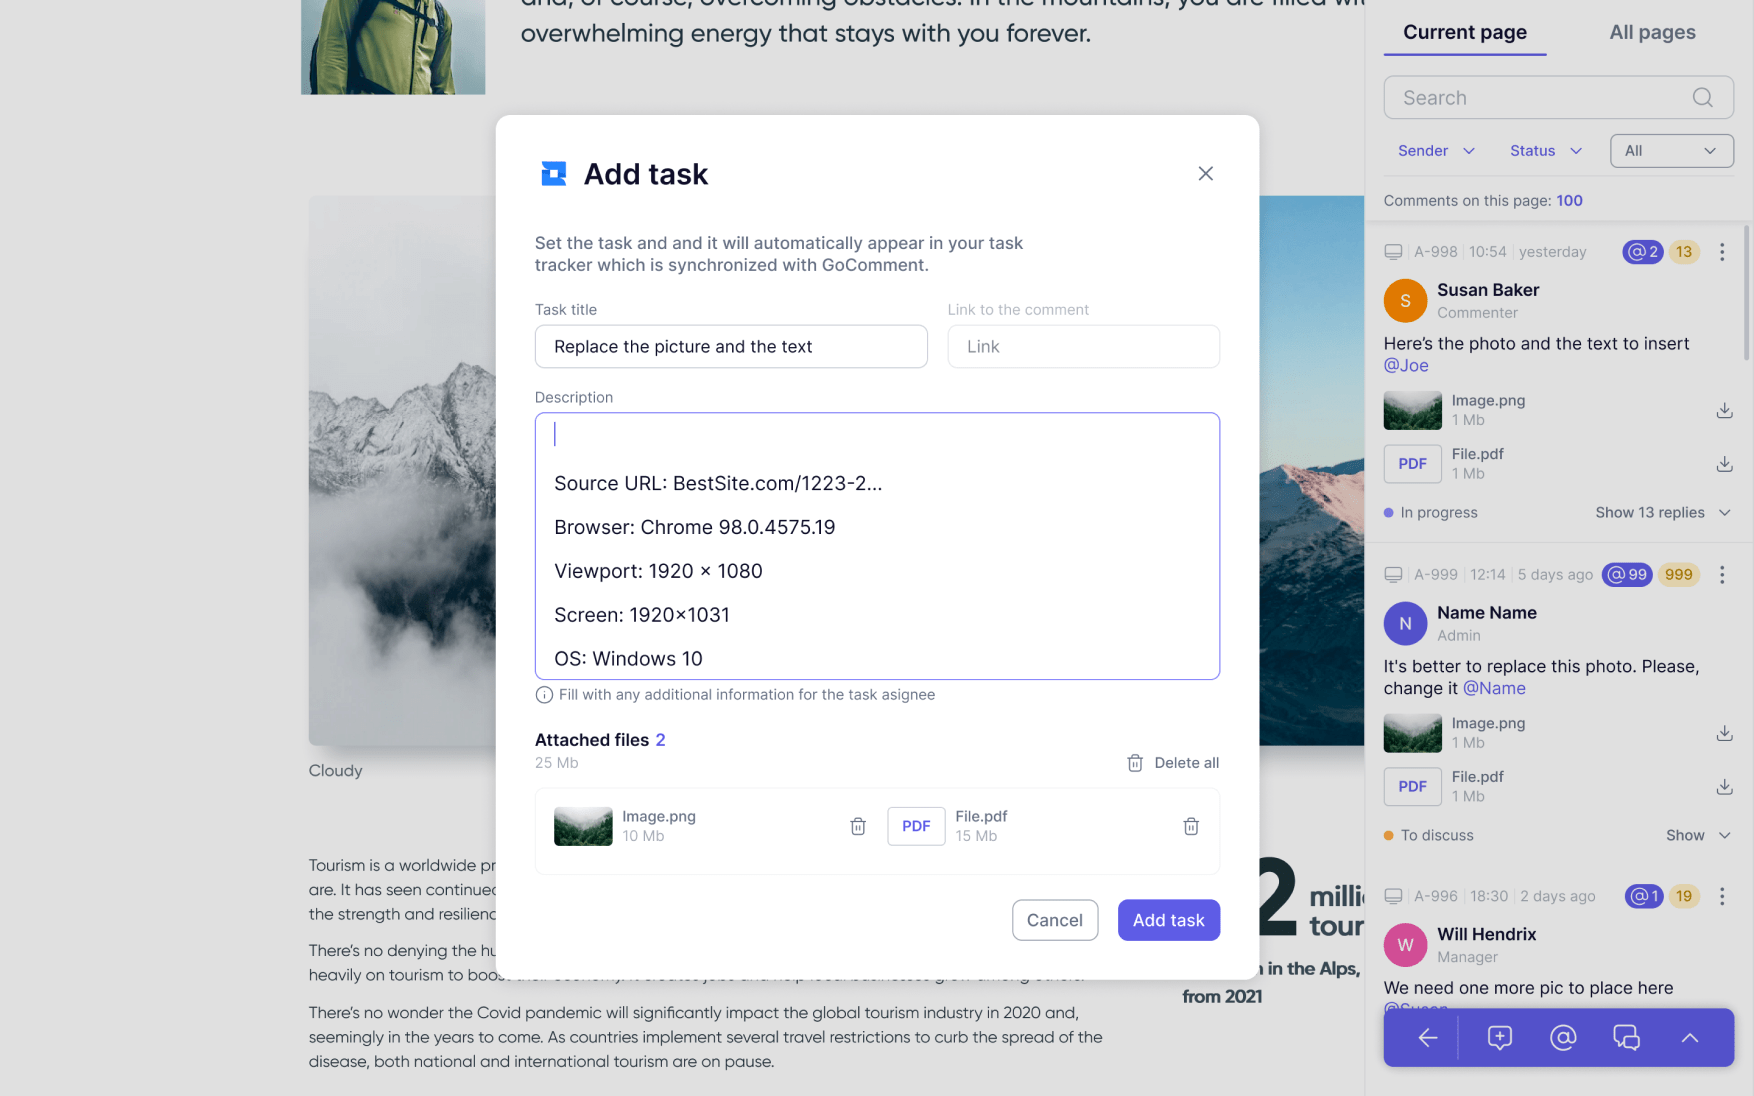Download File.pdf in Name Name's comment
This screenshot has height=1096, width=1754.
[1723, 787]
